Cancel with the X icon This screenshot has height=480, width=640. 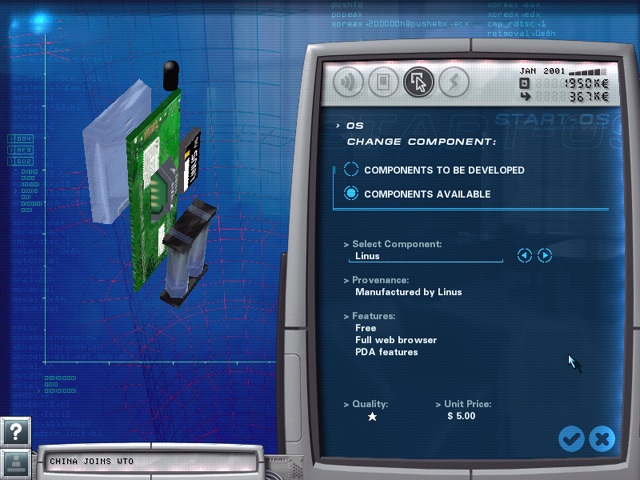pos(602,438)
